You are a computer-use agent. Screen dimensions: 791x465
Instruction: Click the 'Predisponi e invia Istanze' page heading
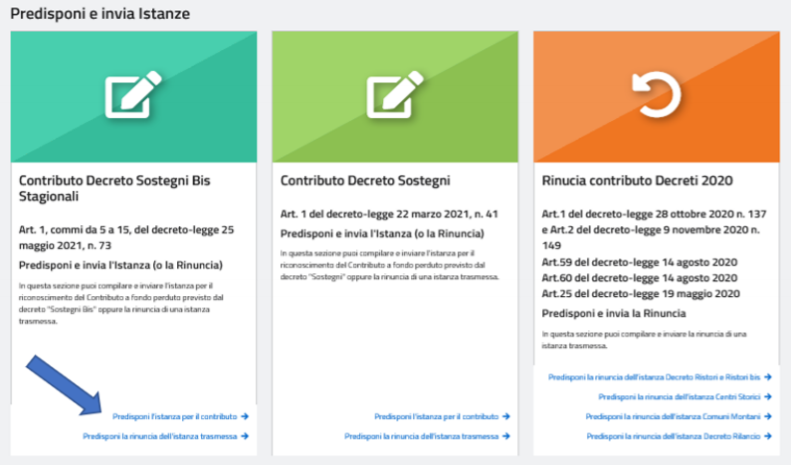click(100, 14)
